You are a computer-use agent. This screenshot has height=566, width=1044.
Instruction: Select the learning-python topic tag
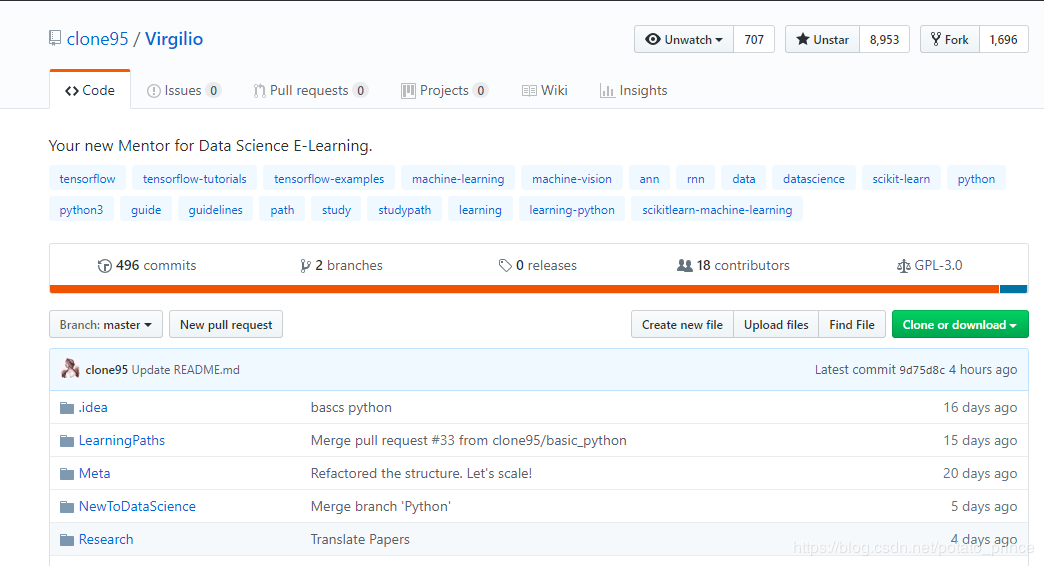click(572, 210)
